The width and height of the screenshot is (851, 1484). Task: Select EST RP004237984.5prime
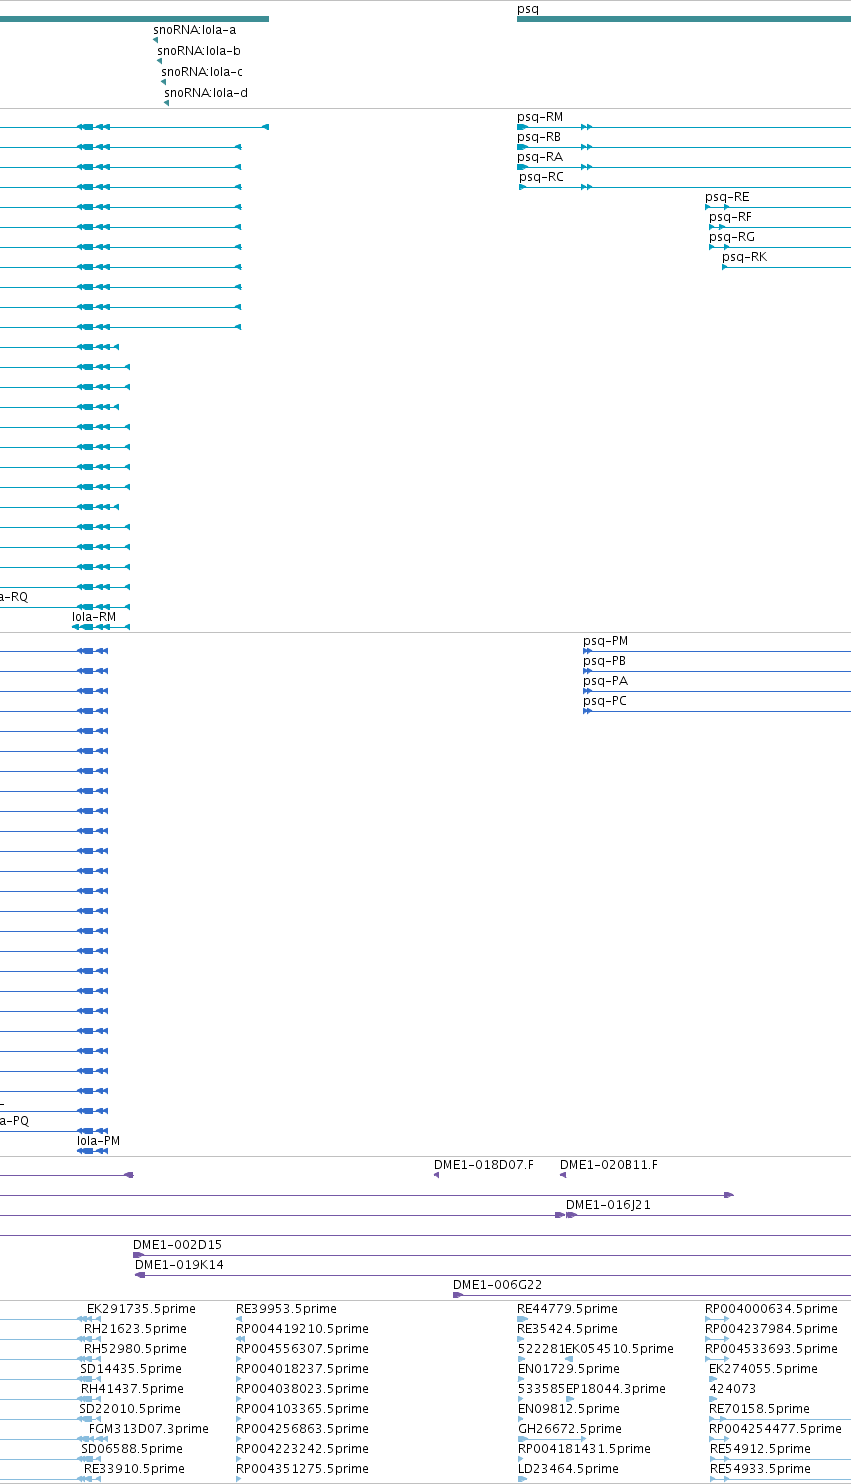tap(771, 1329)
